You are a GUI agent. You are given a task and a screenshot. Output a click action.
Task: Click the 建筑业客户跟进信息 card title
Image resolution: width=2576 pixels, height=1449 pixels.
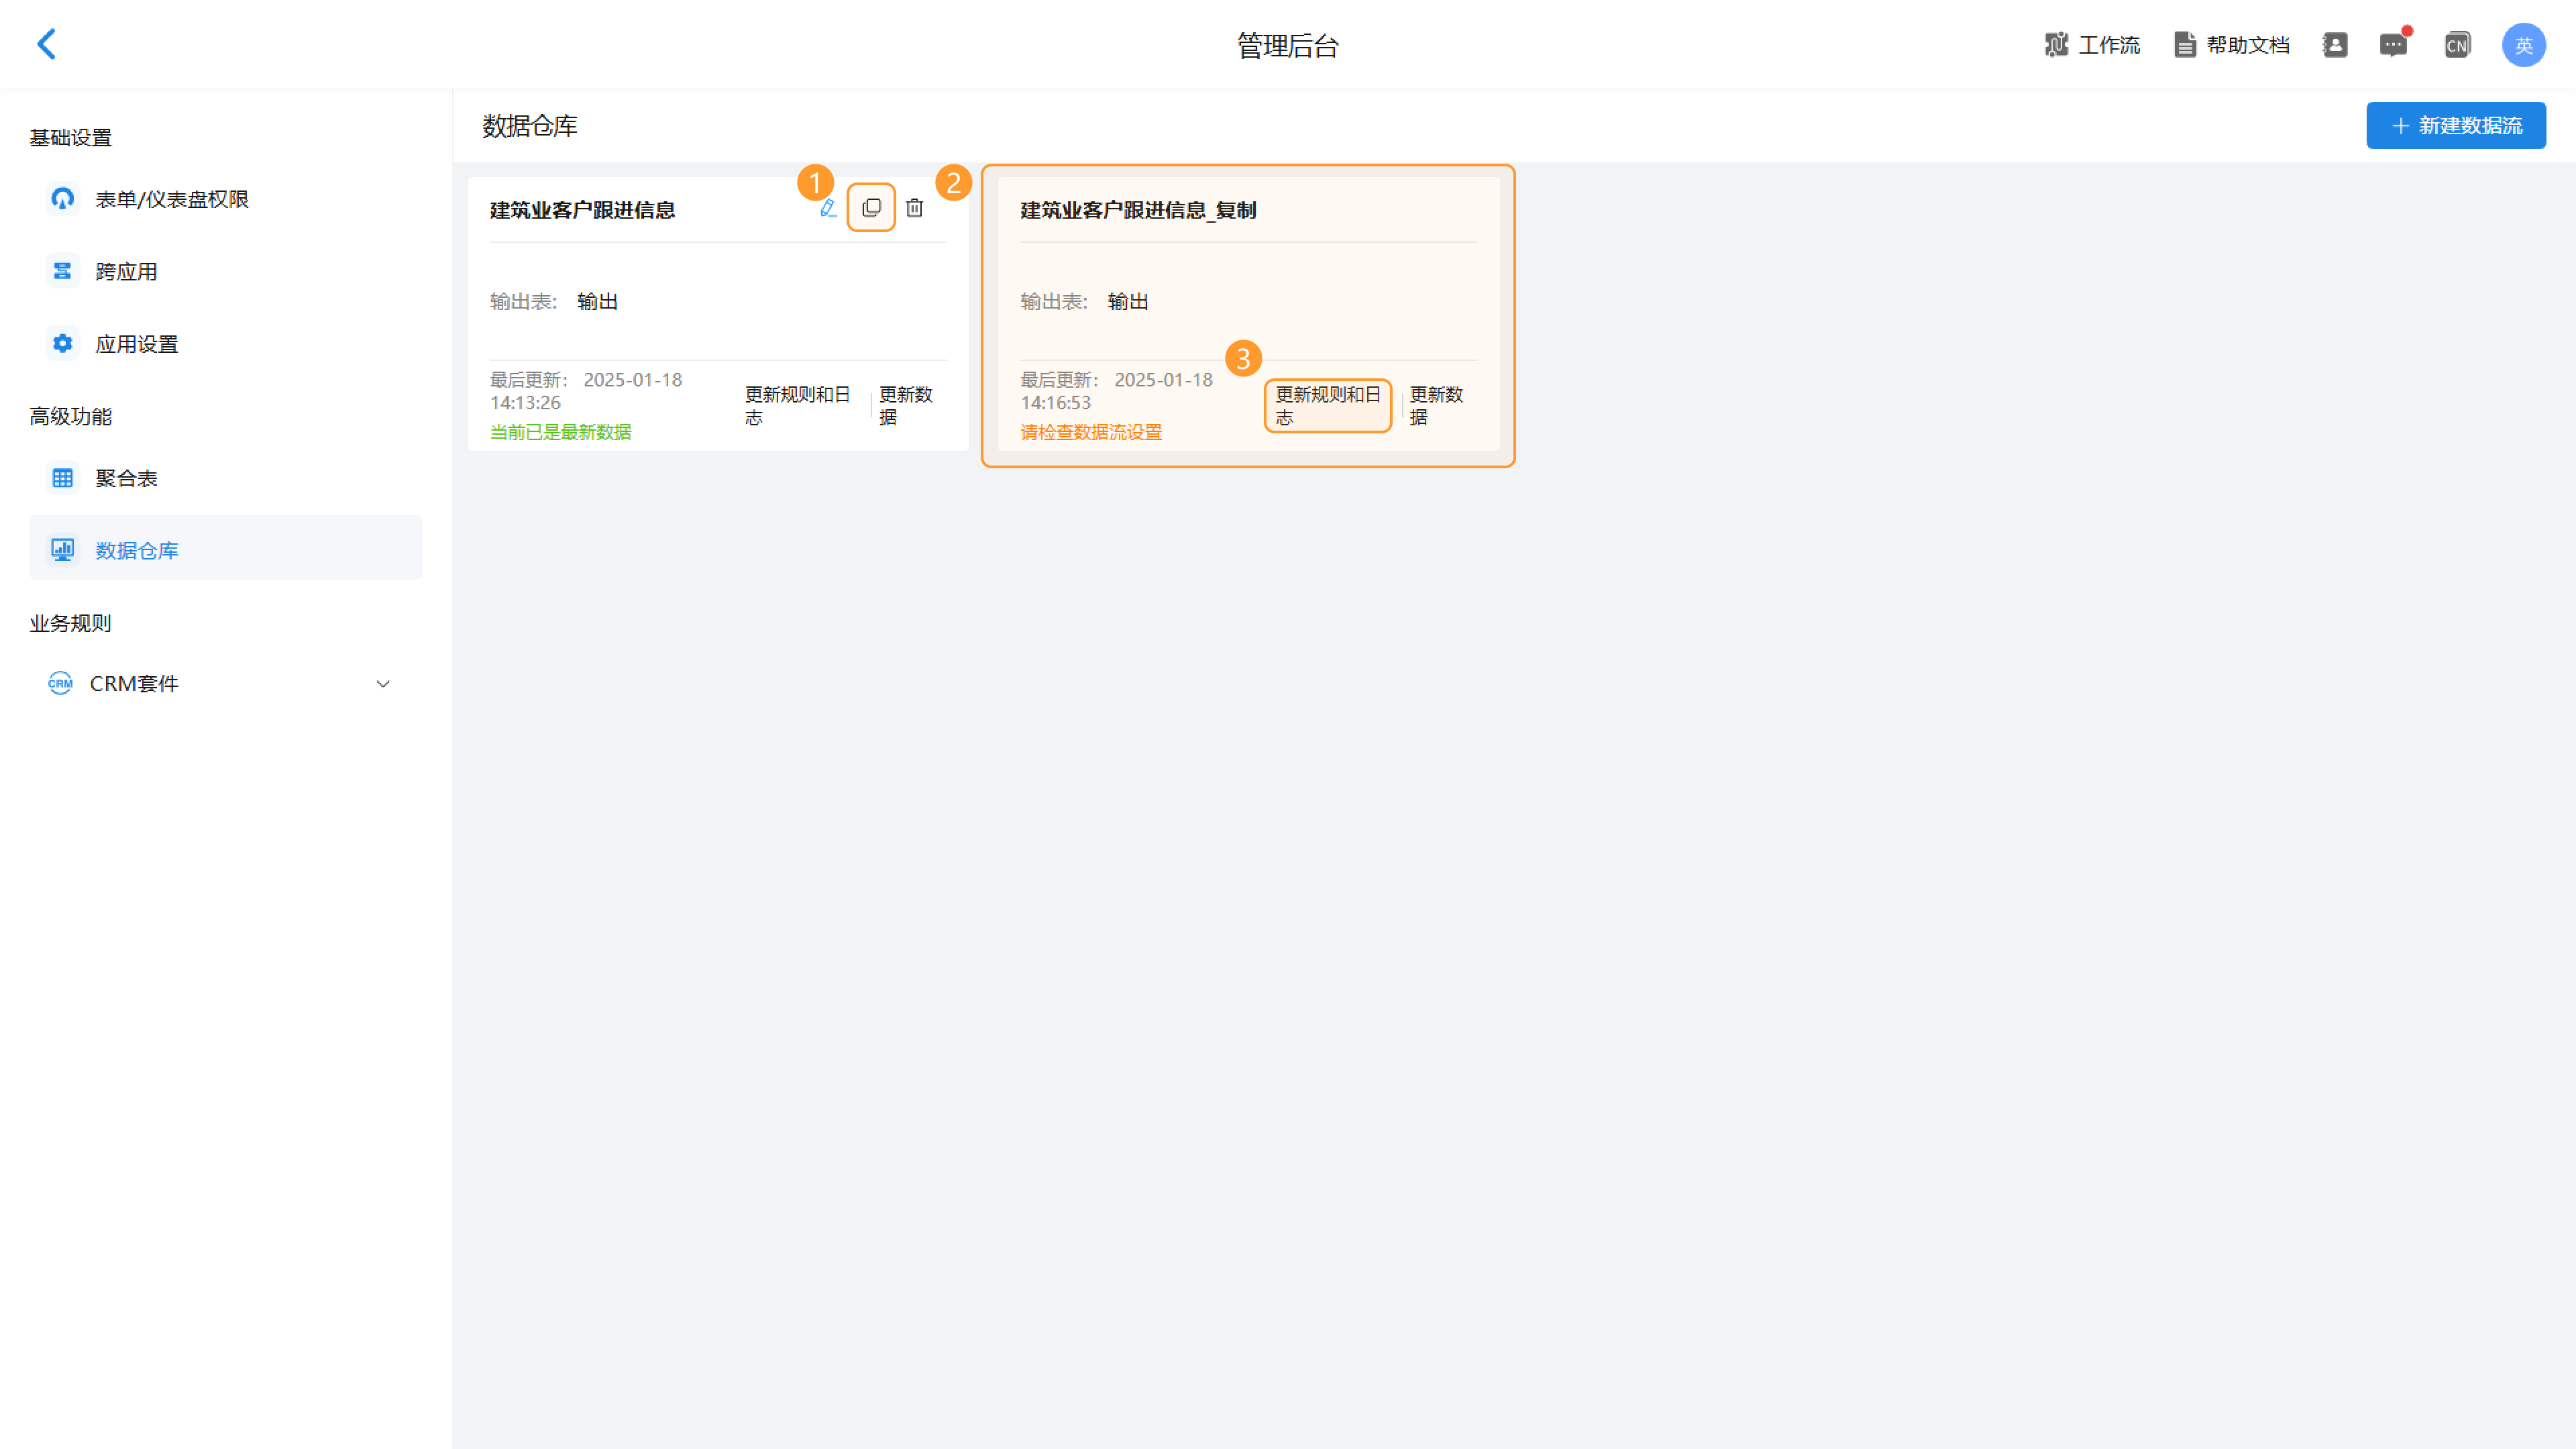[582, 210]
